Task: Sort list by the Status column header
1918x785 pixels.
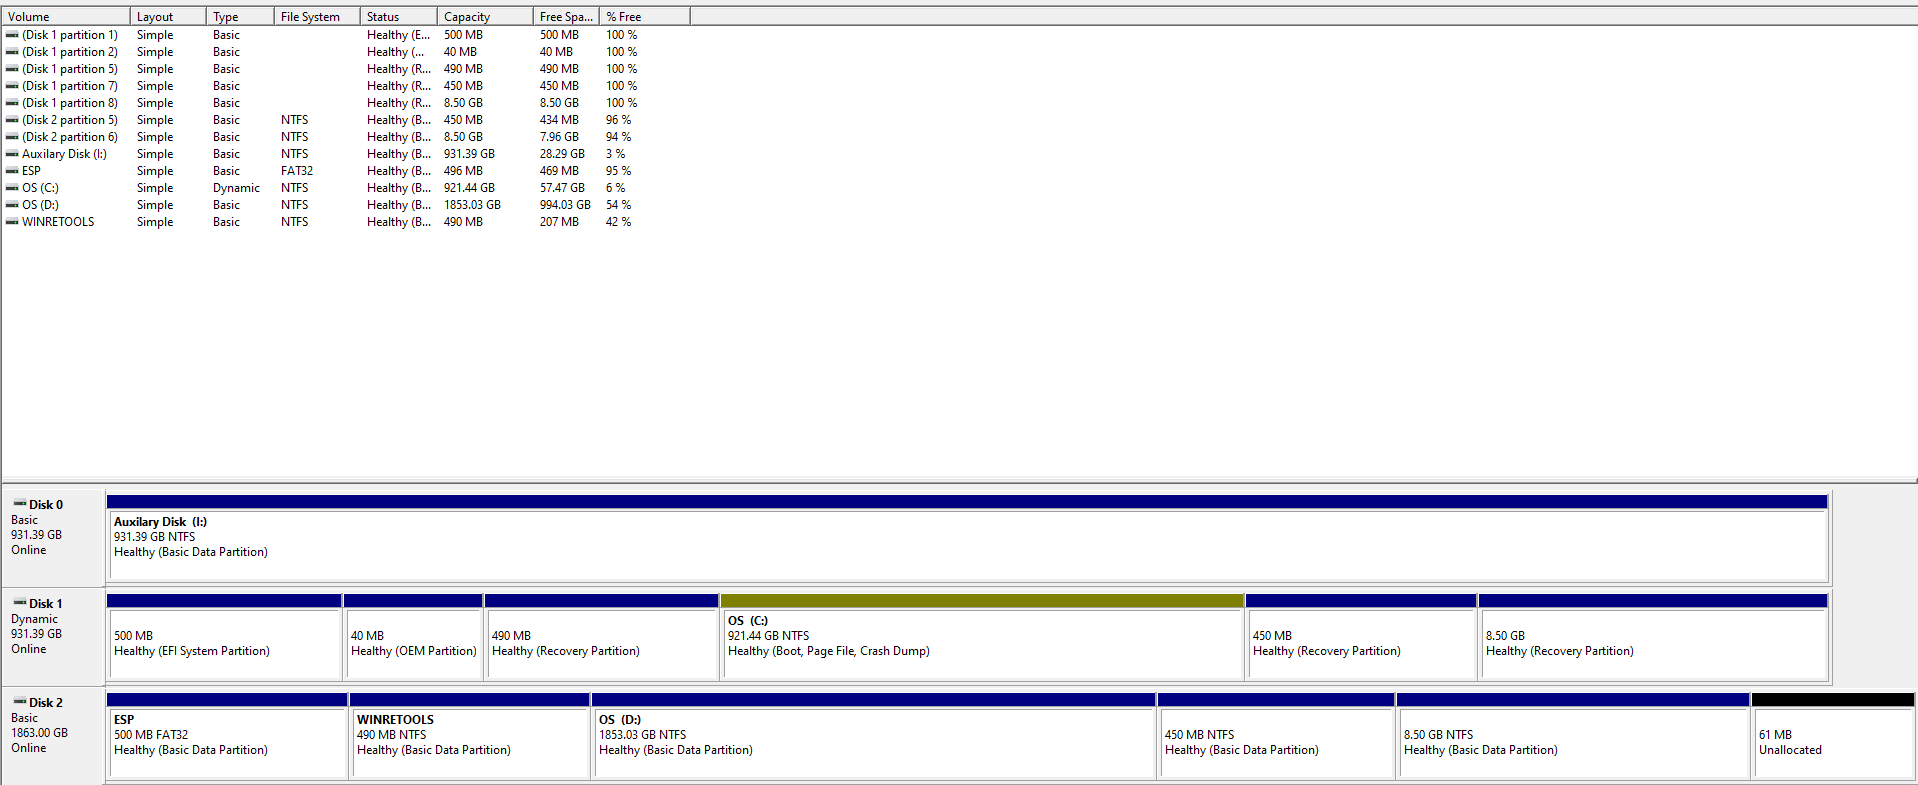Action: (x=399, y=16)
